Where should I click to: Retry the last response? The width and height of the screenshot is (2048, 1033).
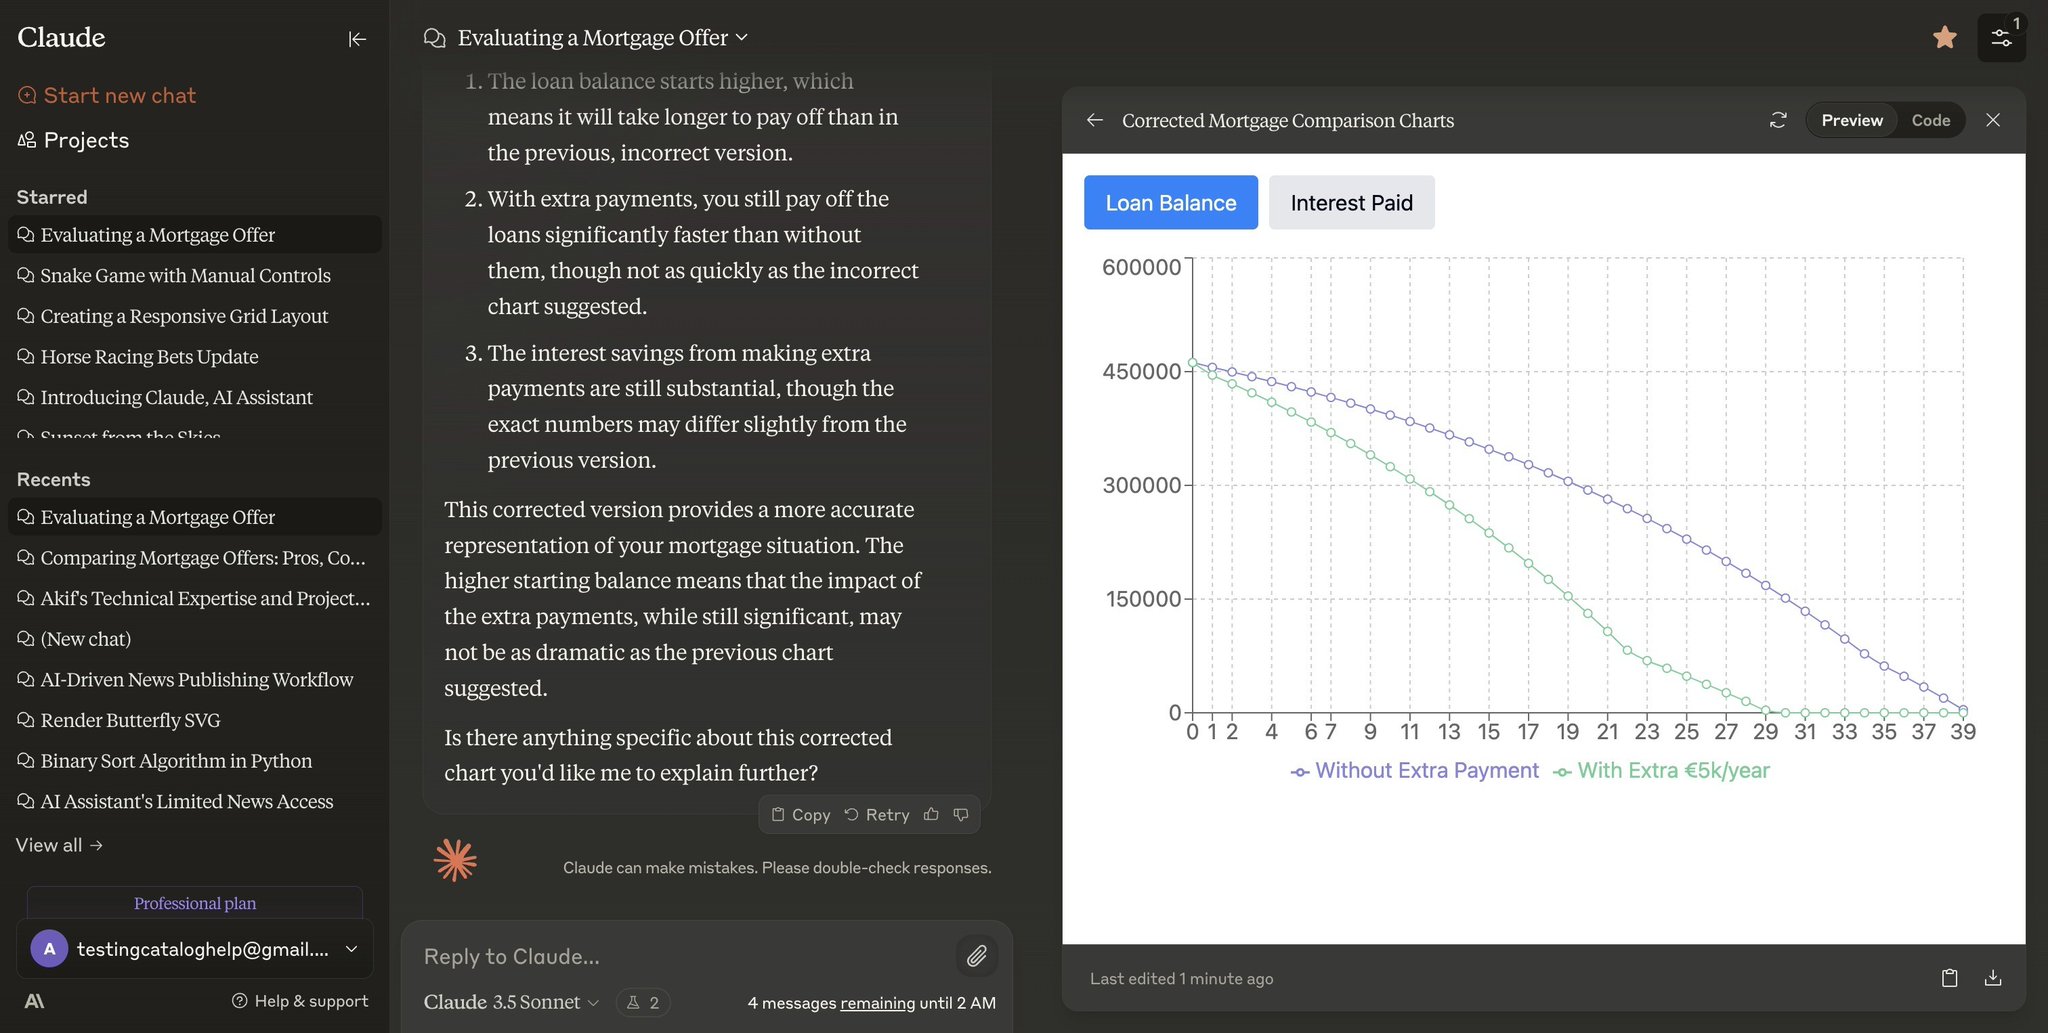[x=877, y=814]
